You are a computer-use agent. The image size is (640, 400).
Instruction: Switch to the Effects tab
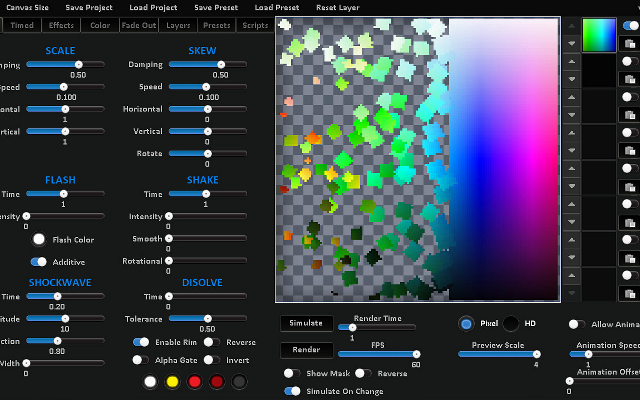pyautogui.click(x=61, y=25)
